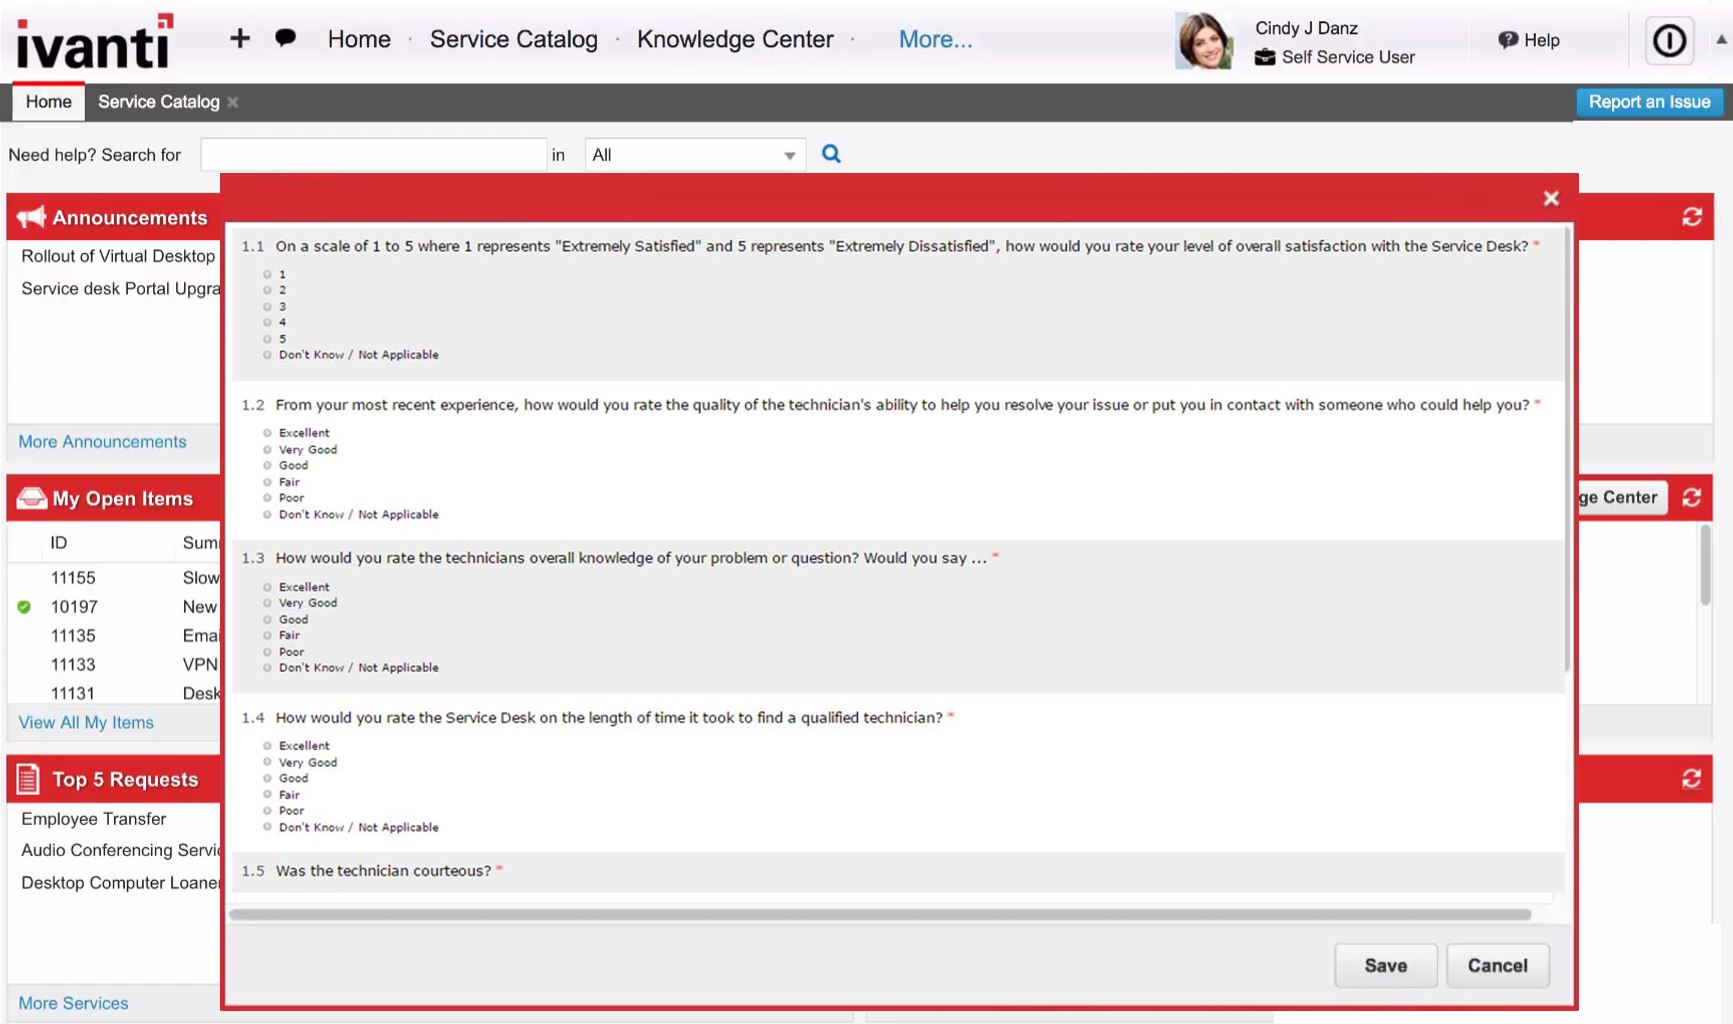Click green check status on 10197

[x=24, y=607]
